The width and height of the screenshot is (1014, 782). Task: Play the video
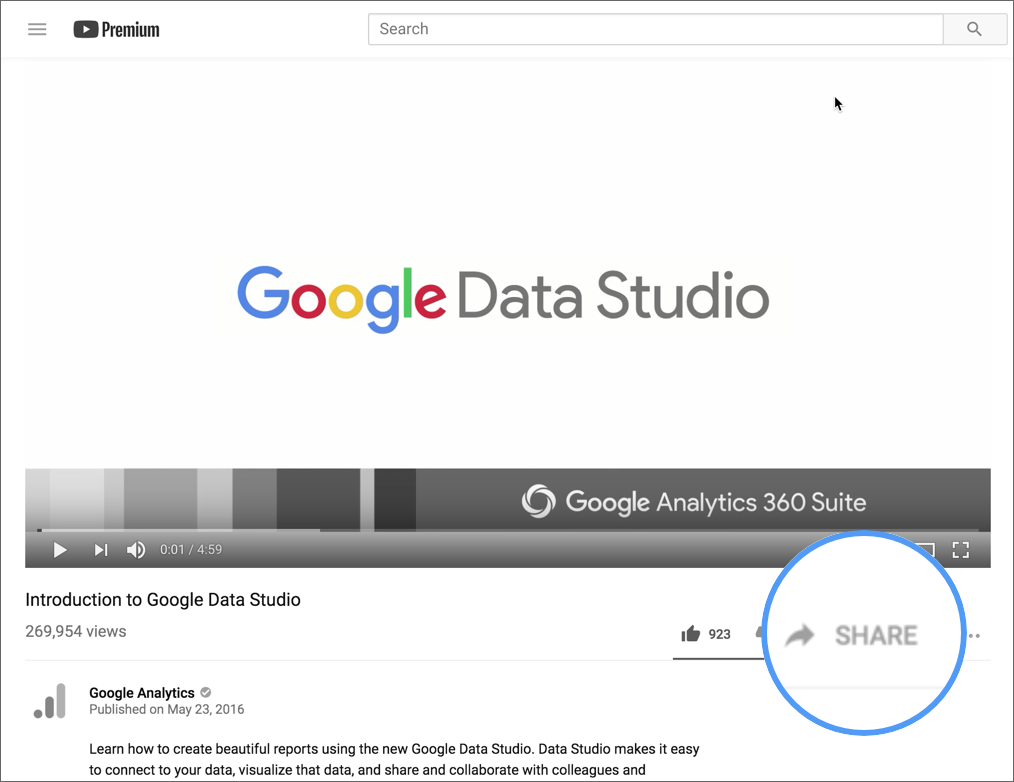[60, 550]
